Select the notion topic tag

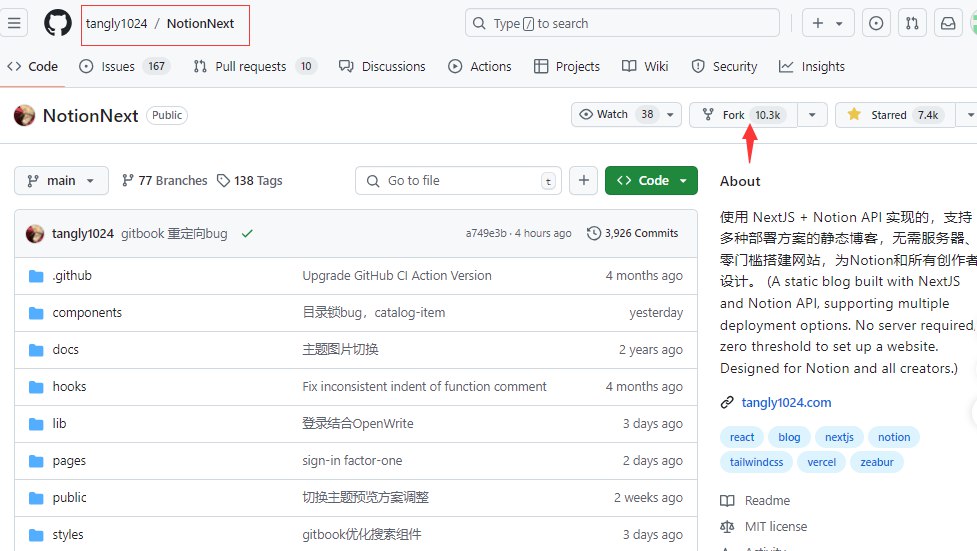click(x=894, y=438)
